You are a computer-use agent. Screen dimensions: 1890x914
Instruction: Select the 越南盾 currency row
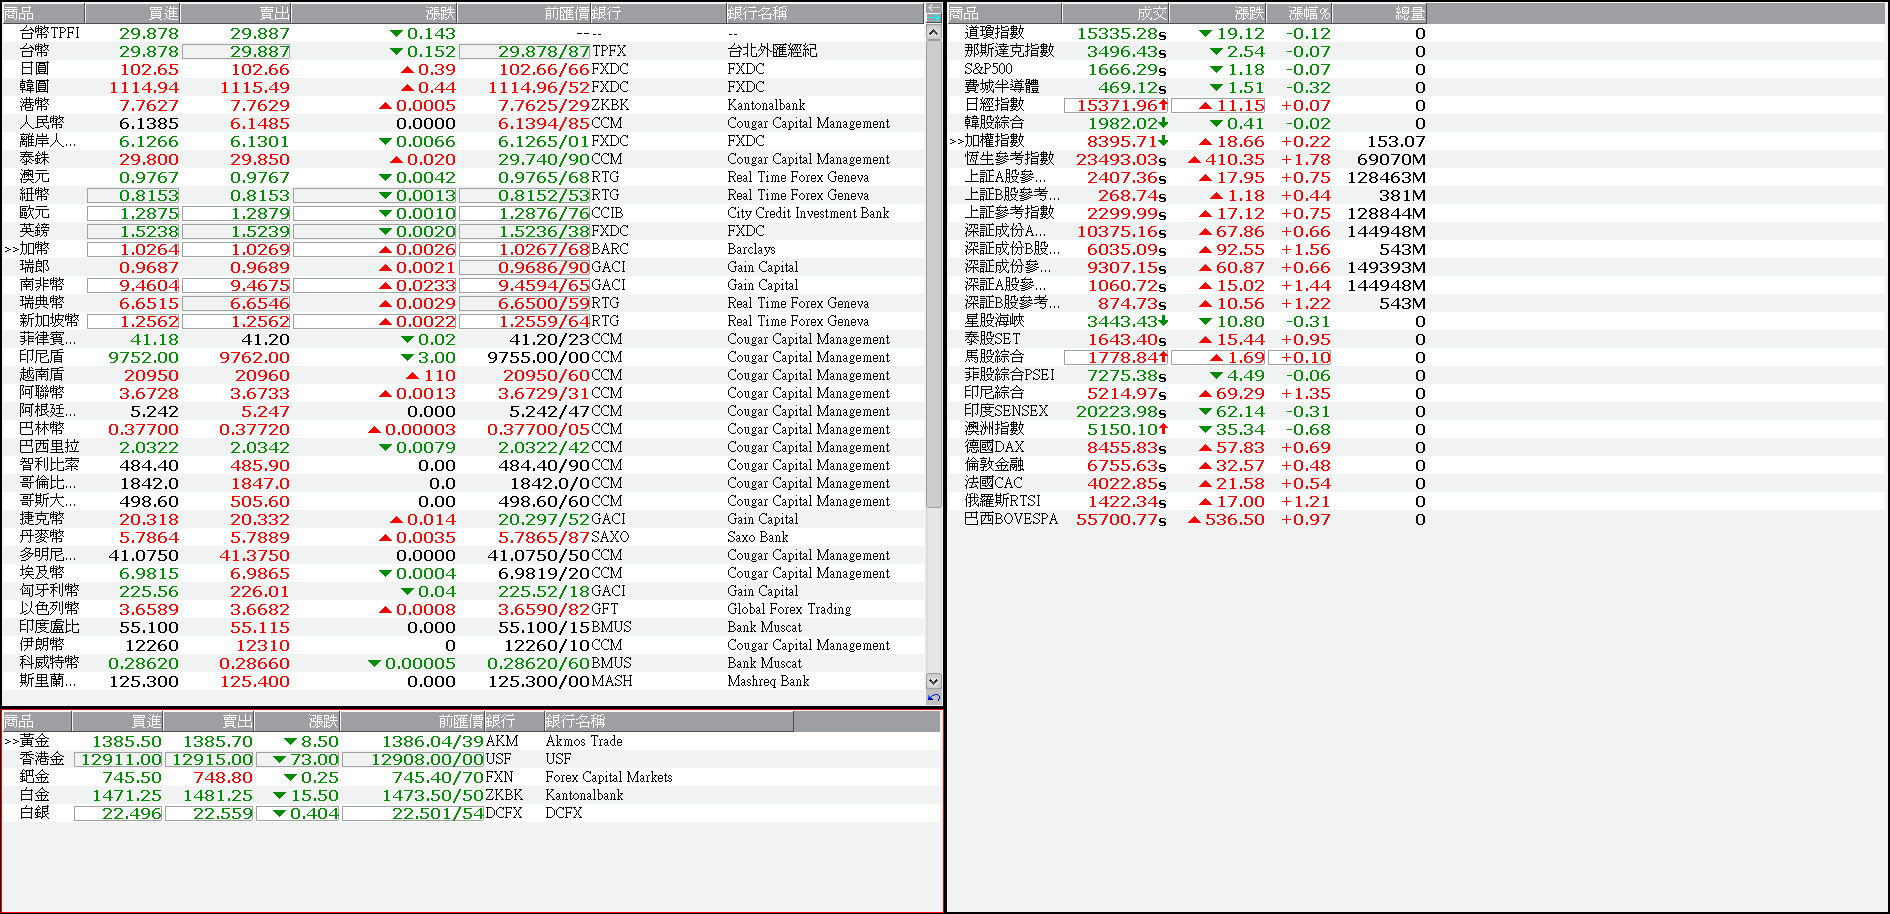[463, 375]
